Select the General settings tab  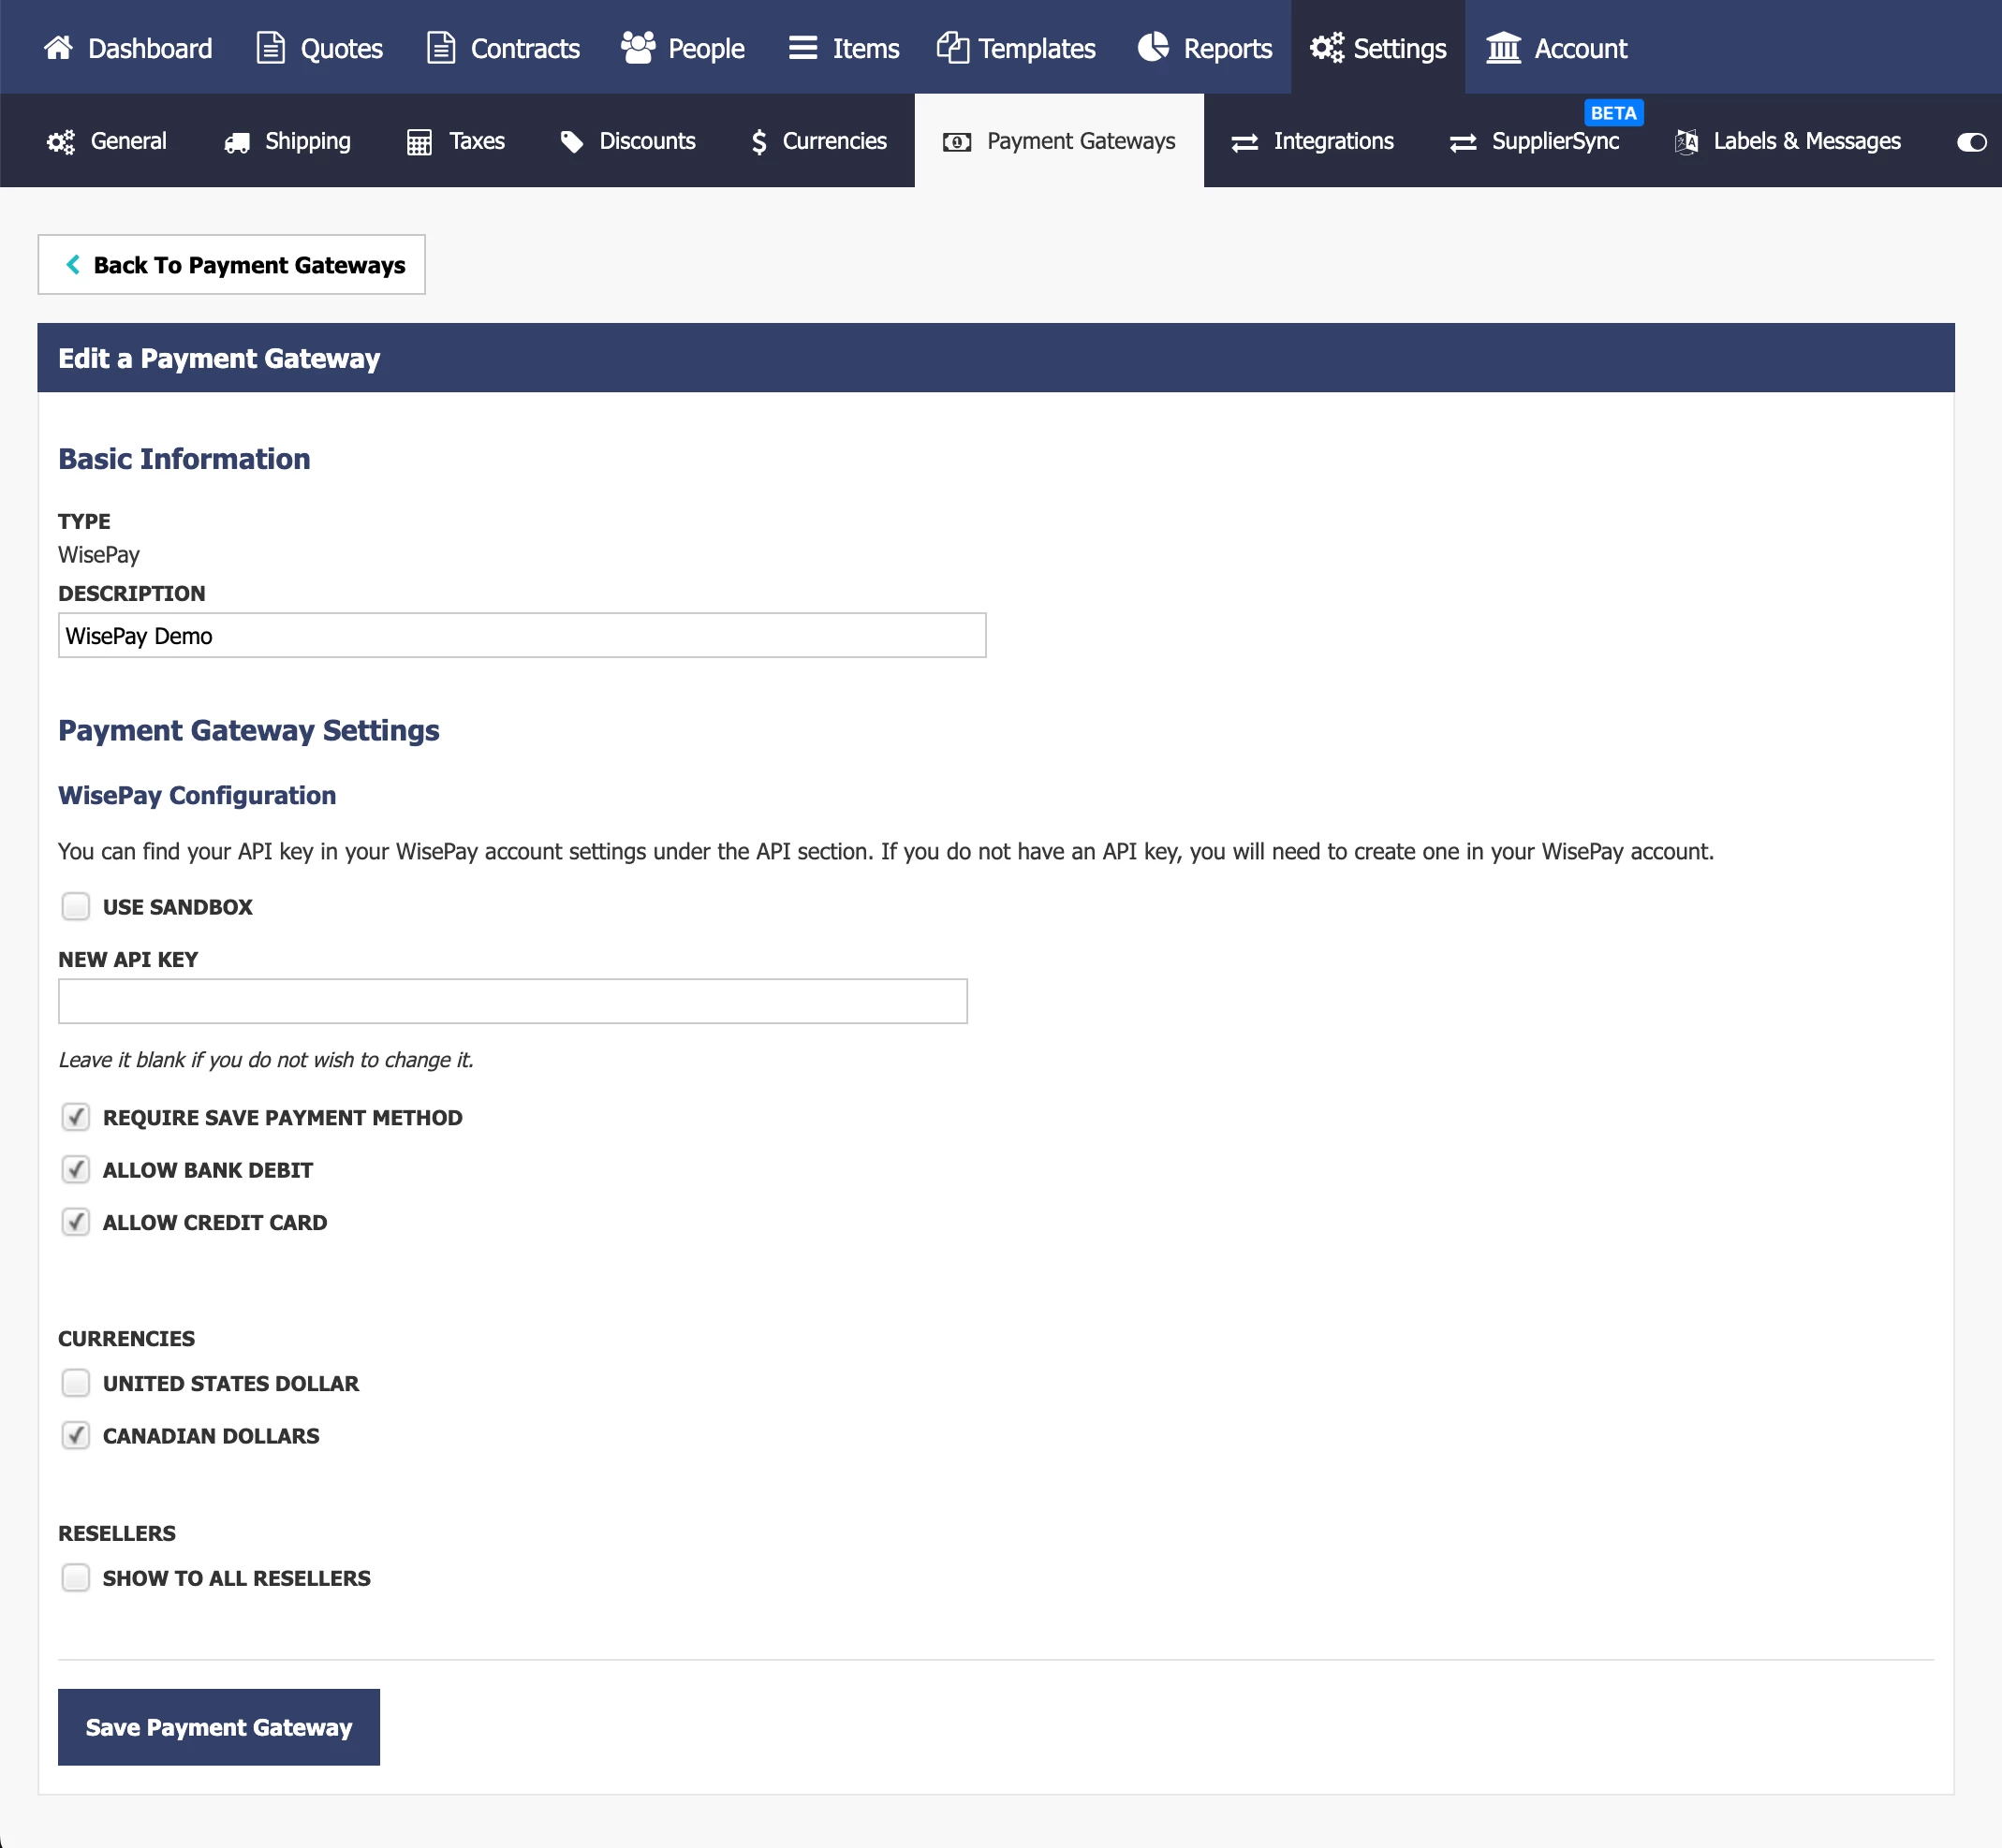click(x=107, y=141)
